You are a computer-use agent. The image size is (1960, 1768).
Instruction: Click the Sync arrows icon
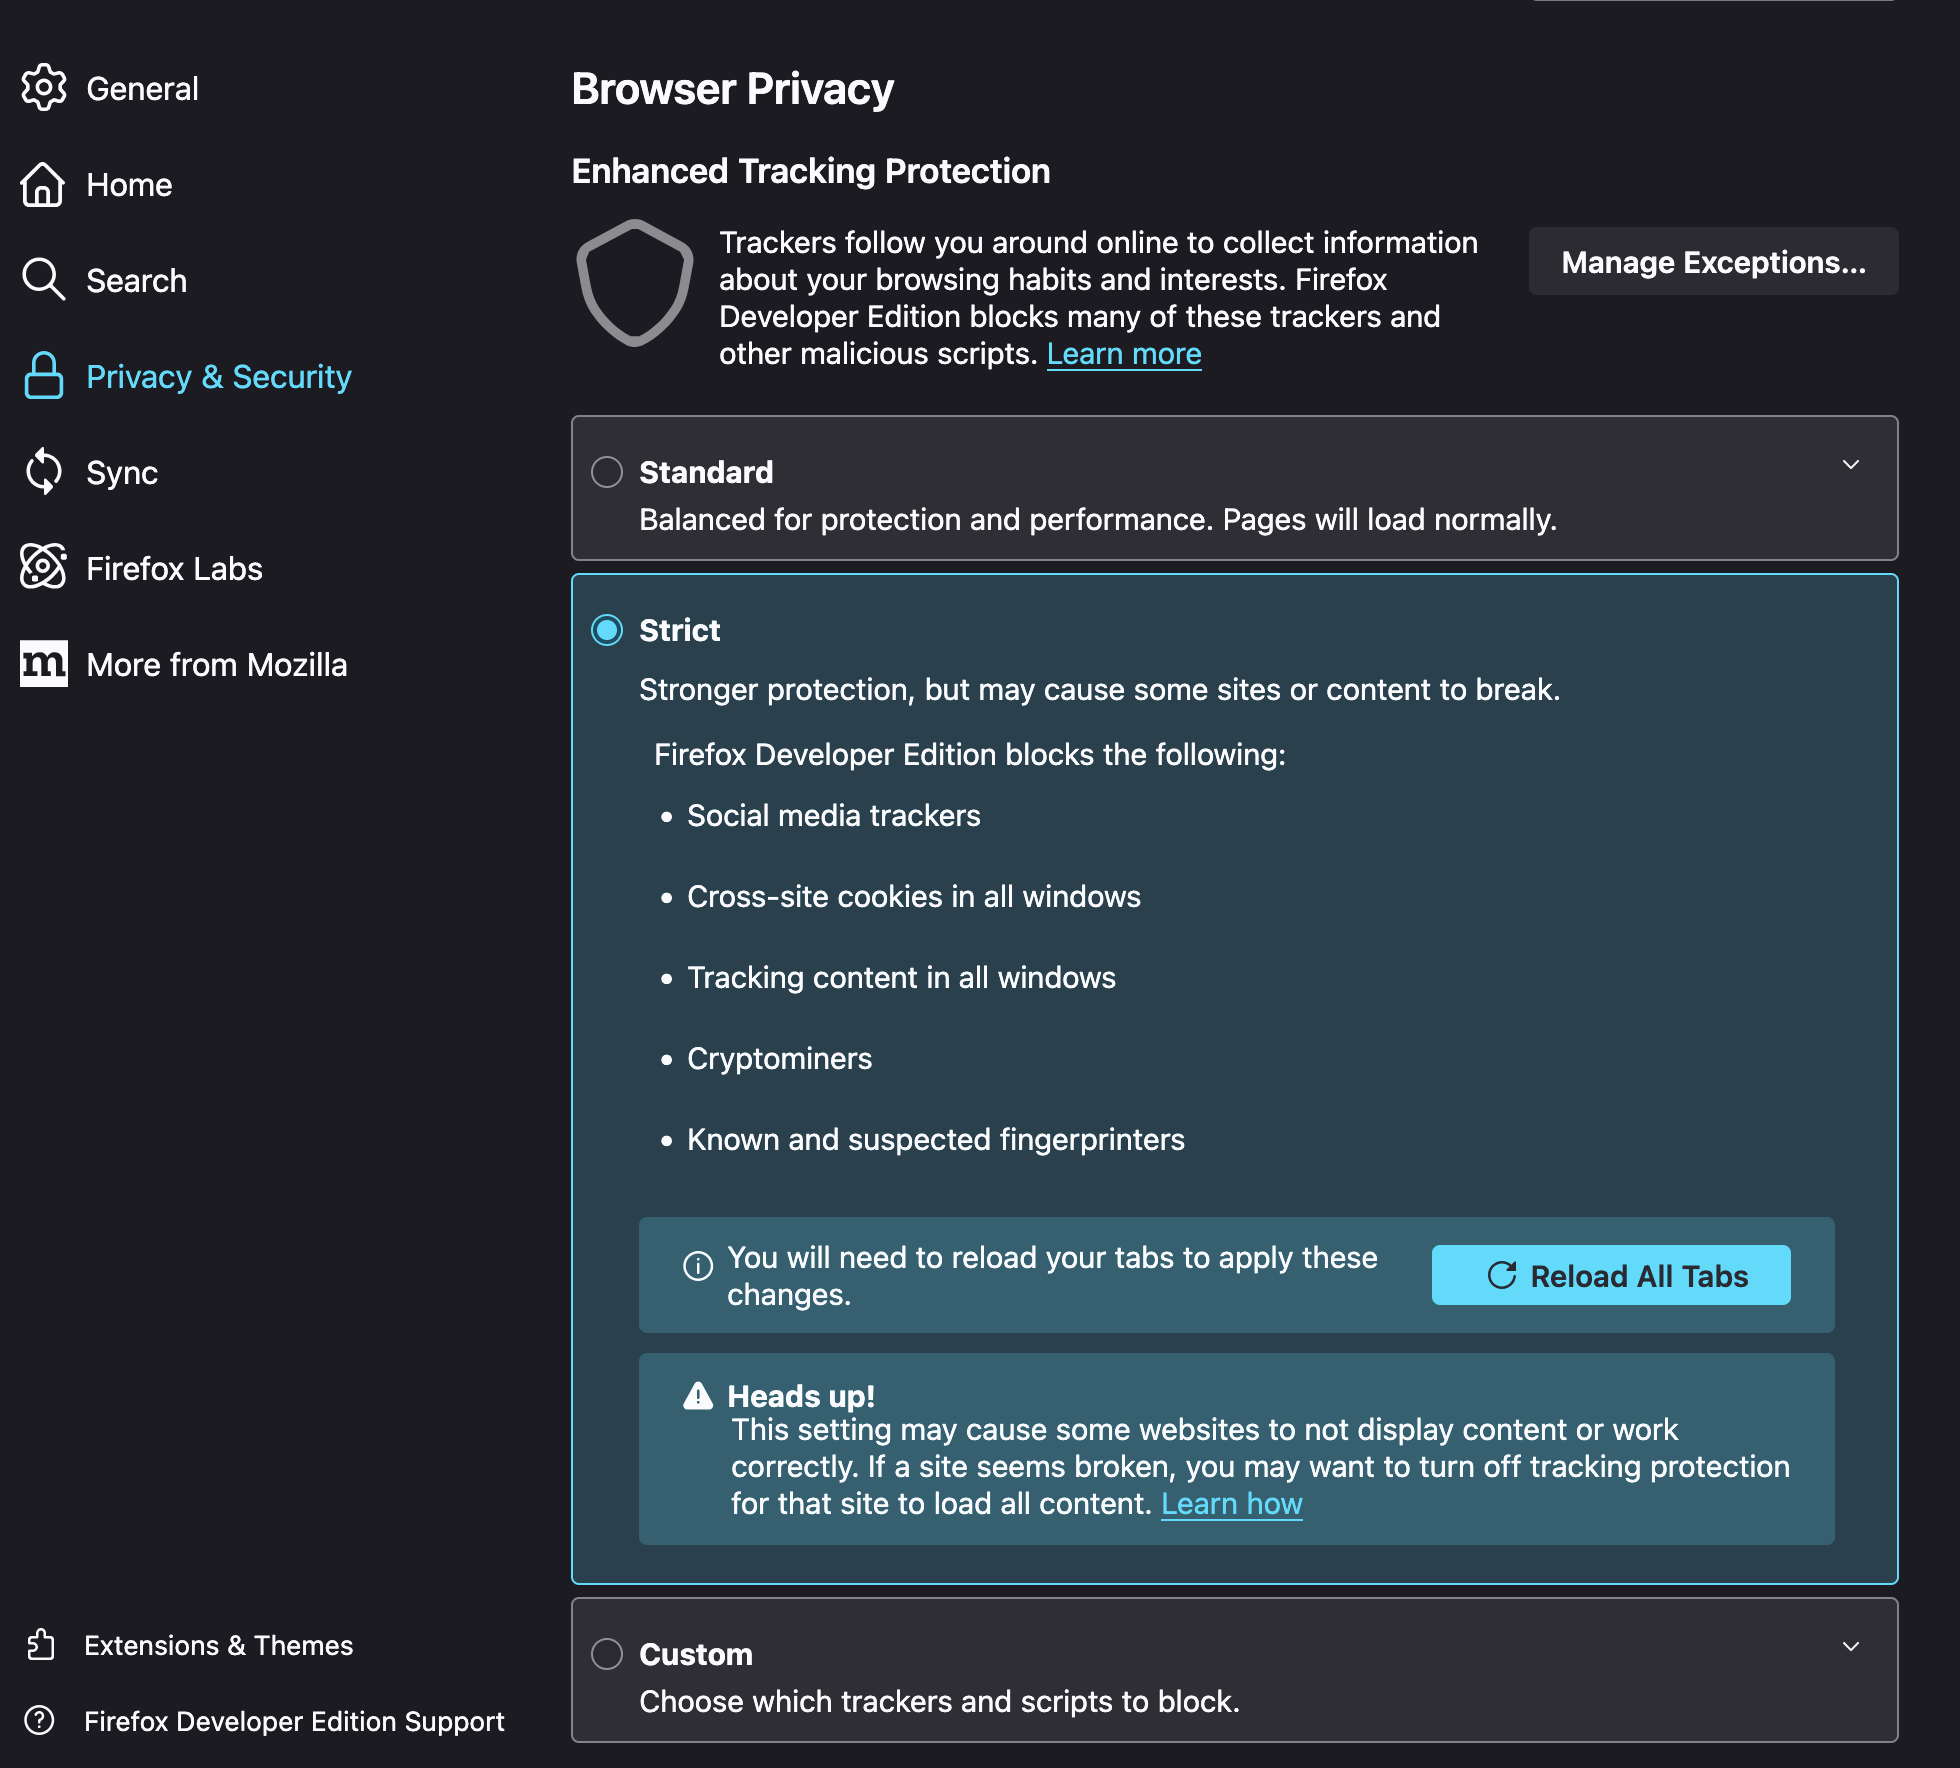pyautogui.click(x=43, y=472)
